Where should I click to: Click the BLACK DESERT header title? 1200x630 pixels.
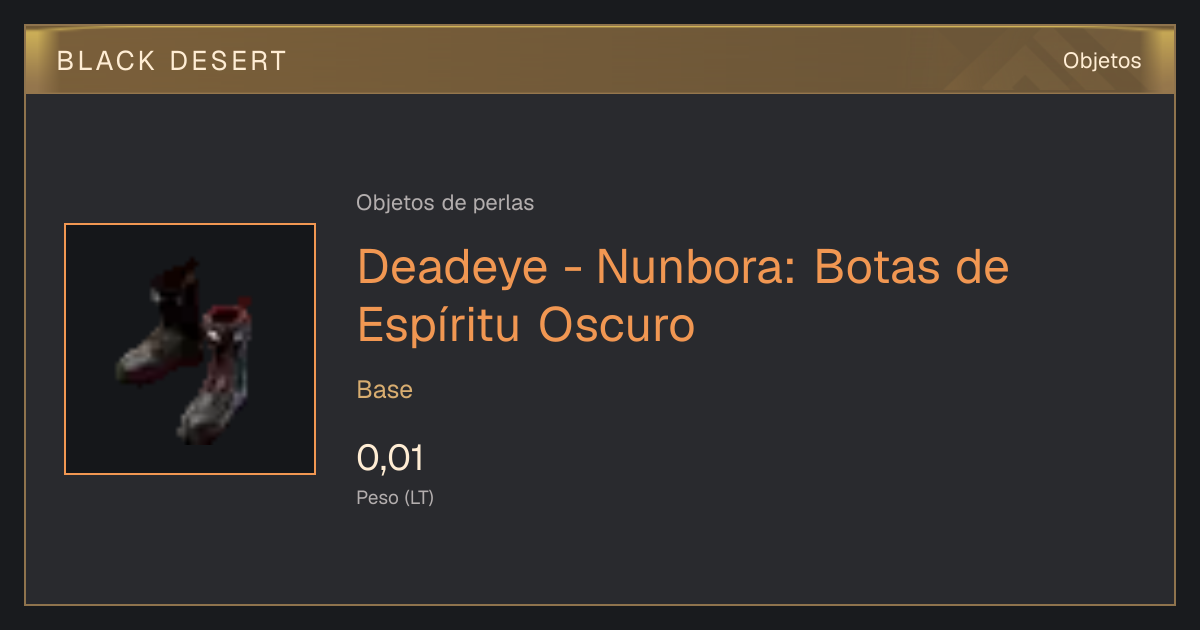[x=172, y=61]
